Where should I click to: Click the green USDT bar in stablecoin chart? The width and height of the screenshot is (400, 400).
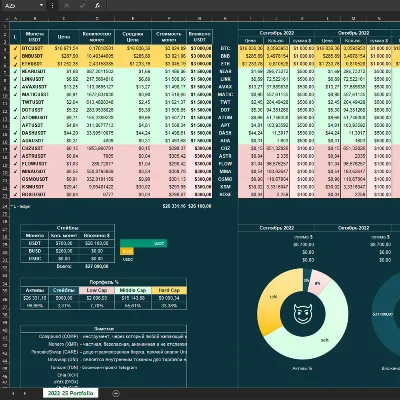point(143,243)
